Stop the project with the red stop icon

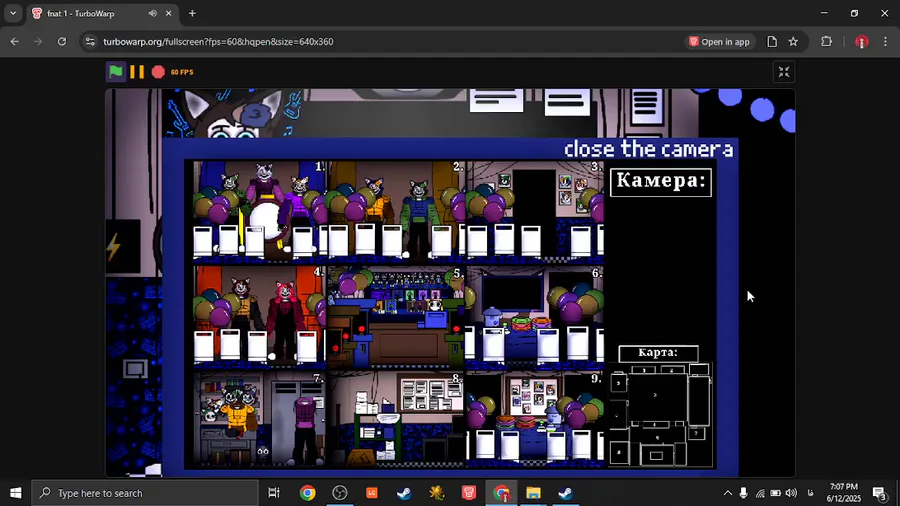(158, 72)
